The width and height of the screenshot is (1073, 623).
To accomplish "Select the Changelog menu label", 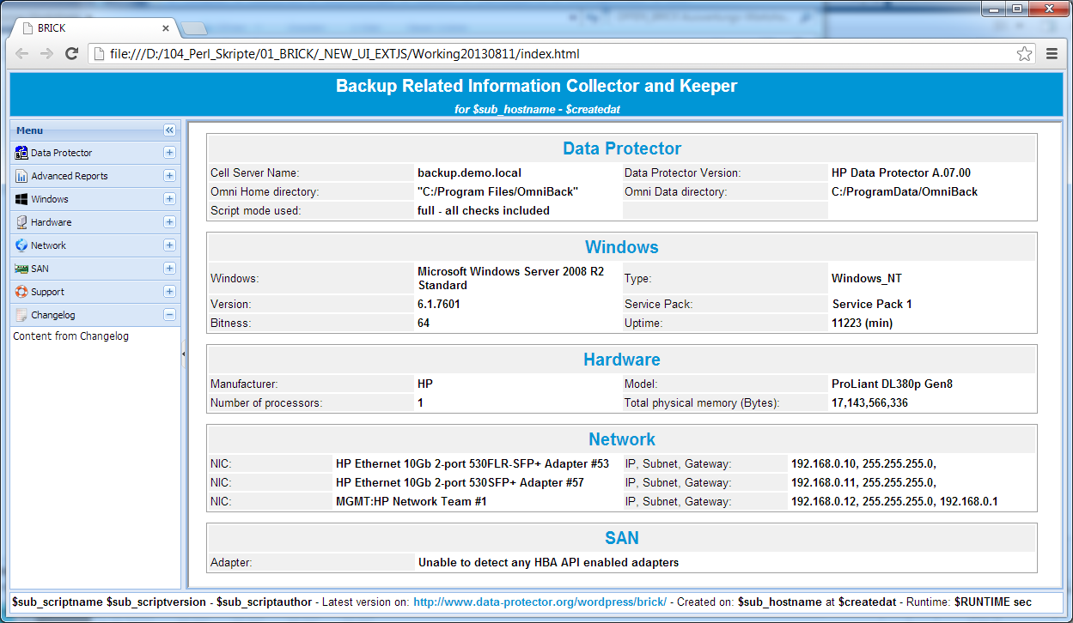I will (x=53, y=315).
